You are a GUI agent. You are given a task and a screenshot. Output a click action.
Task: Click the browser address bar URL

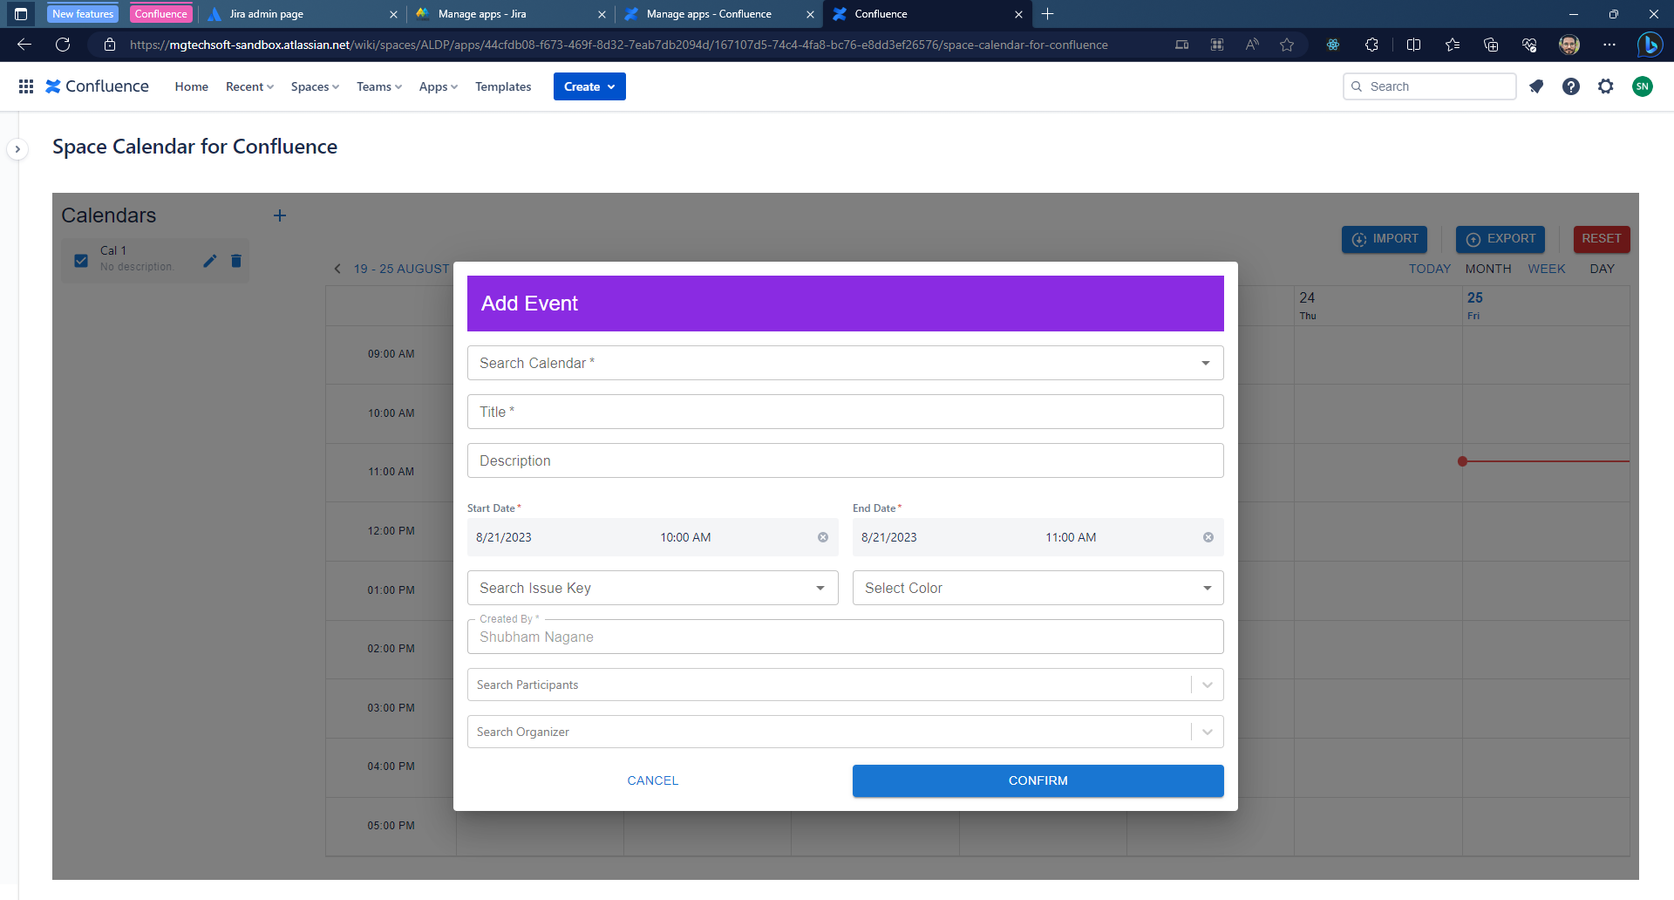click(x=618, y=45)
